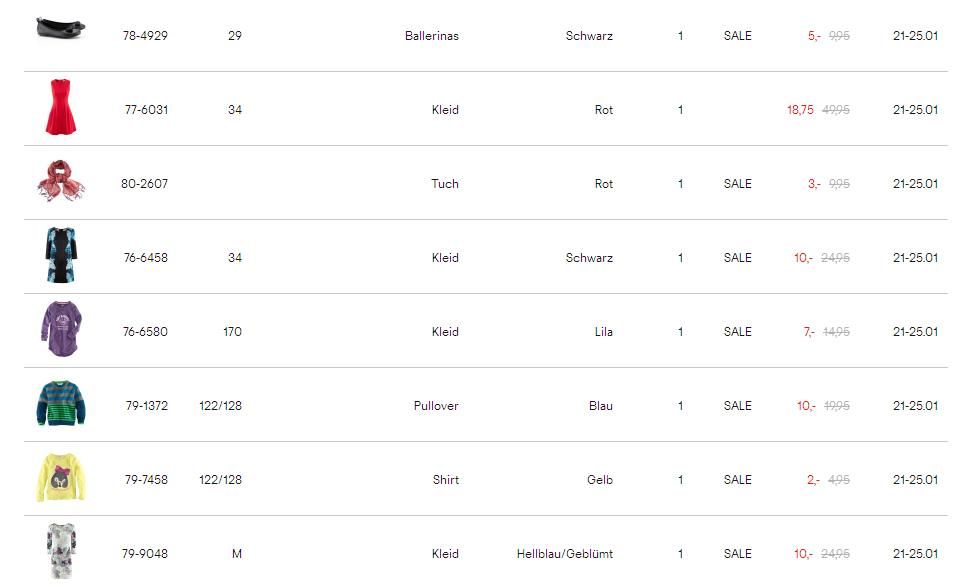Select the yellow shirt thumbnail
Screen dimensions: 971x587
(60, 478)
